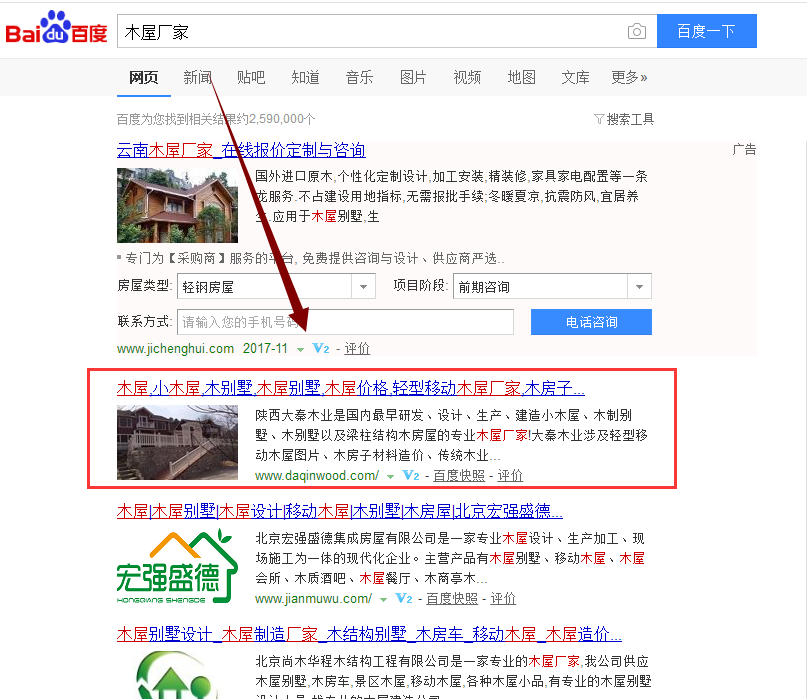Select the 网页 tab

(x=144, y=78)
